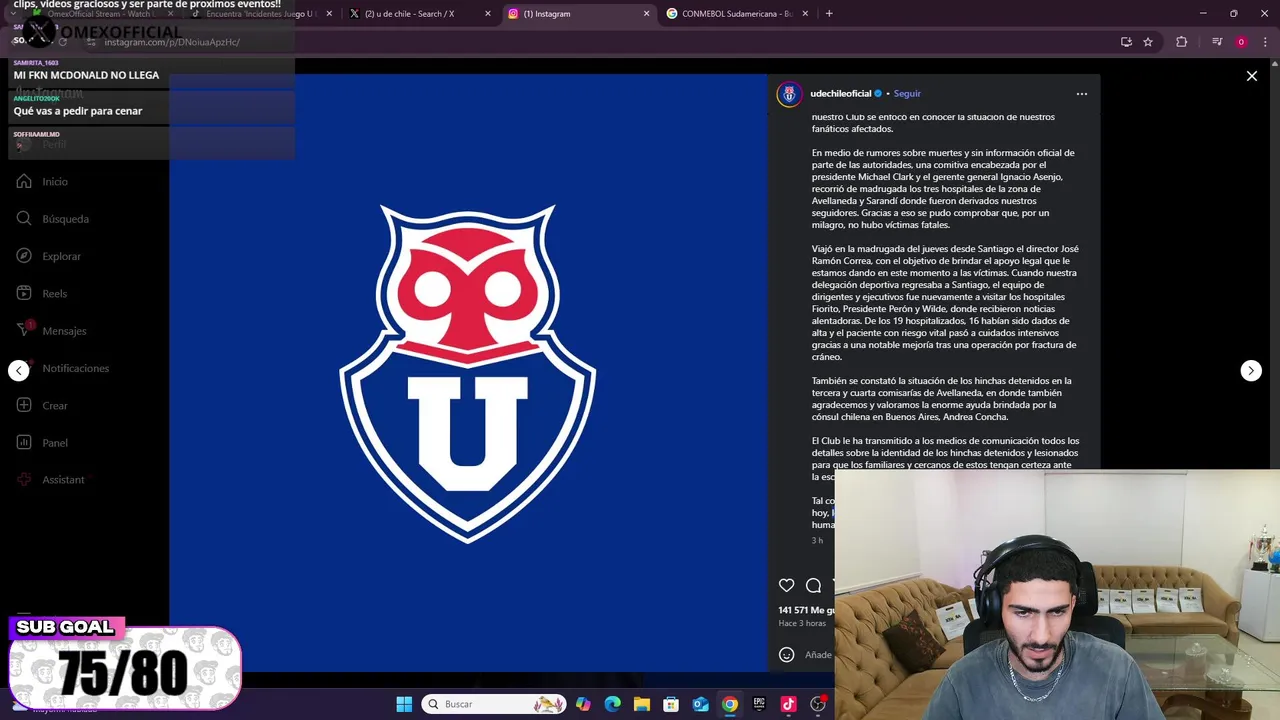Click install app icon in address bar

click(x=1126, y=42)
